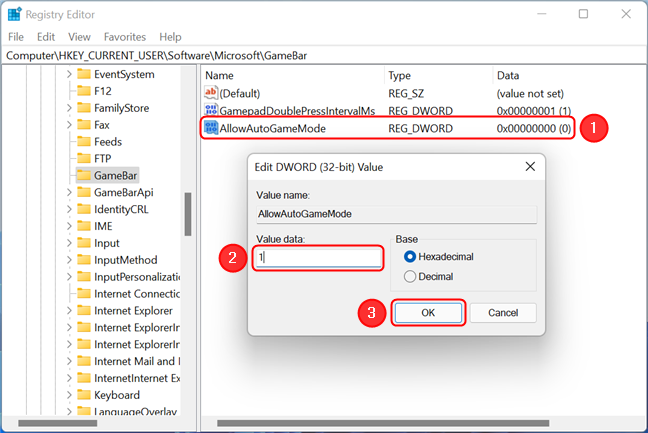The height and width of the screenshot is (433, 648).
Task: Select the GameBar folder icon
Action: coord(84,175)
